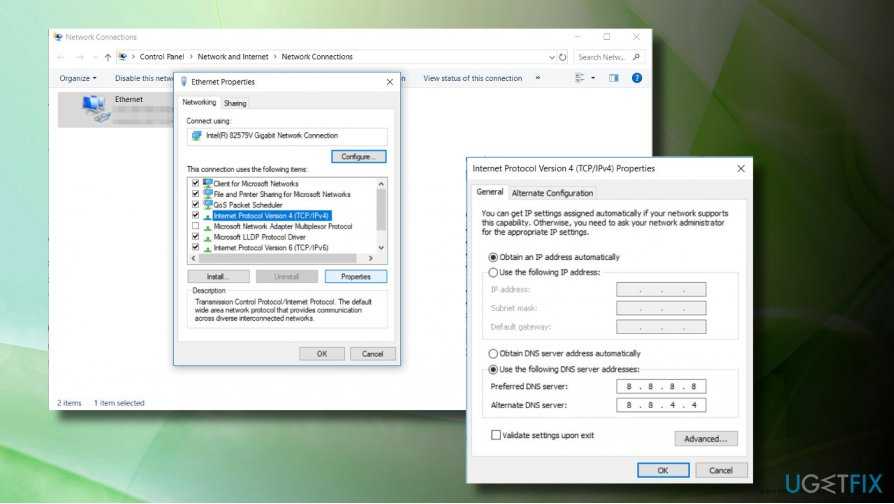This screenshot has height=504, width=894.
Task: Uncheck Client for Microsoft Networks checkbox
Action: [x=196, y=184]
